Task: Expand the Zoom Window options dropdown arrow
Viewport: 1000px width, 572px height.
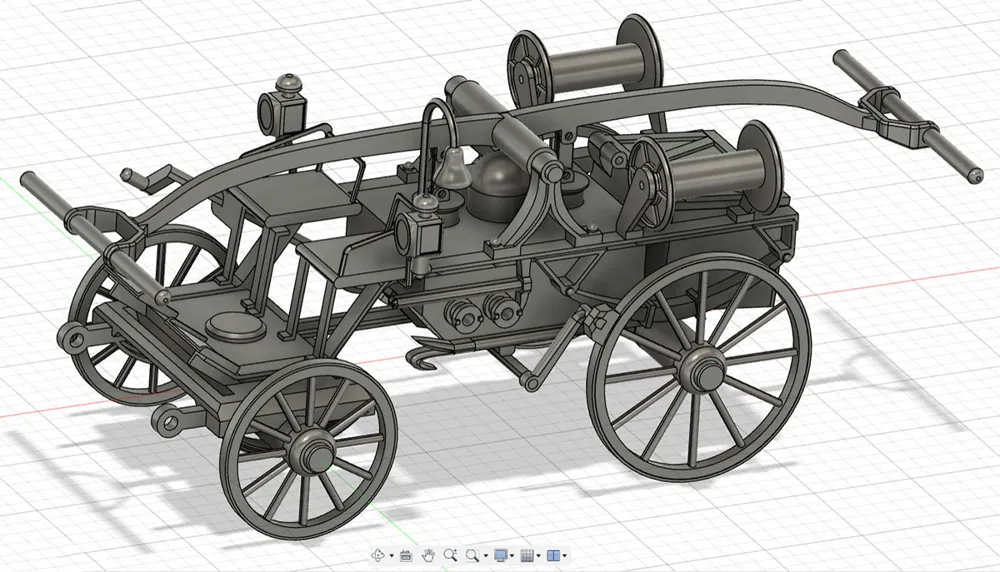Action: (486, 555)
